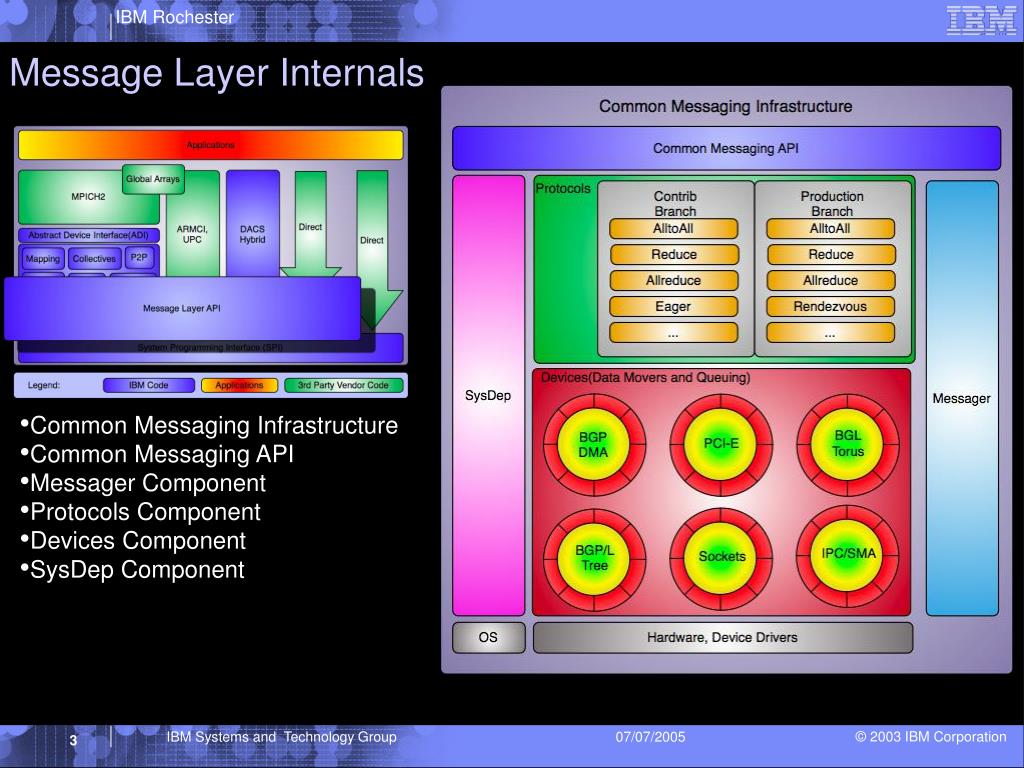Click the Collectives box

[94, 259]
